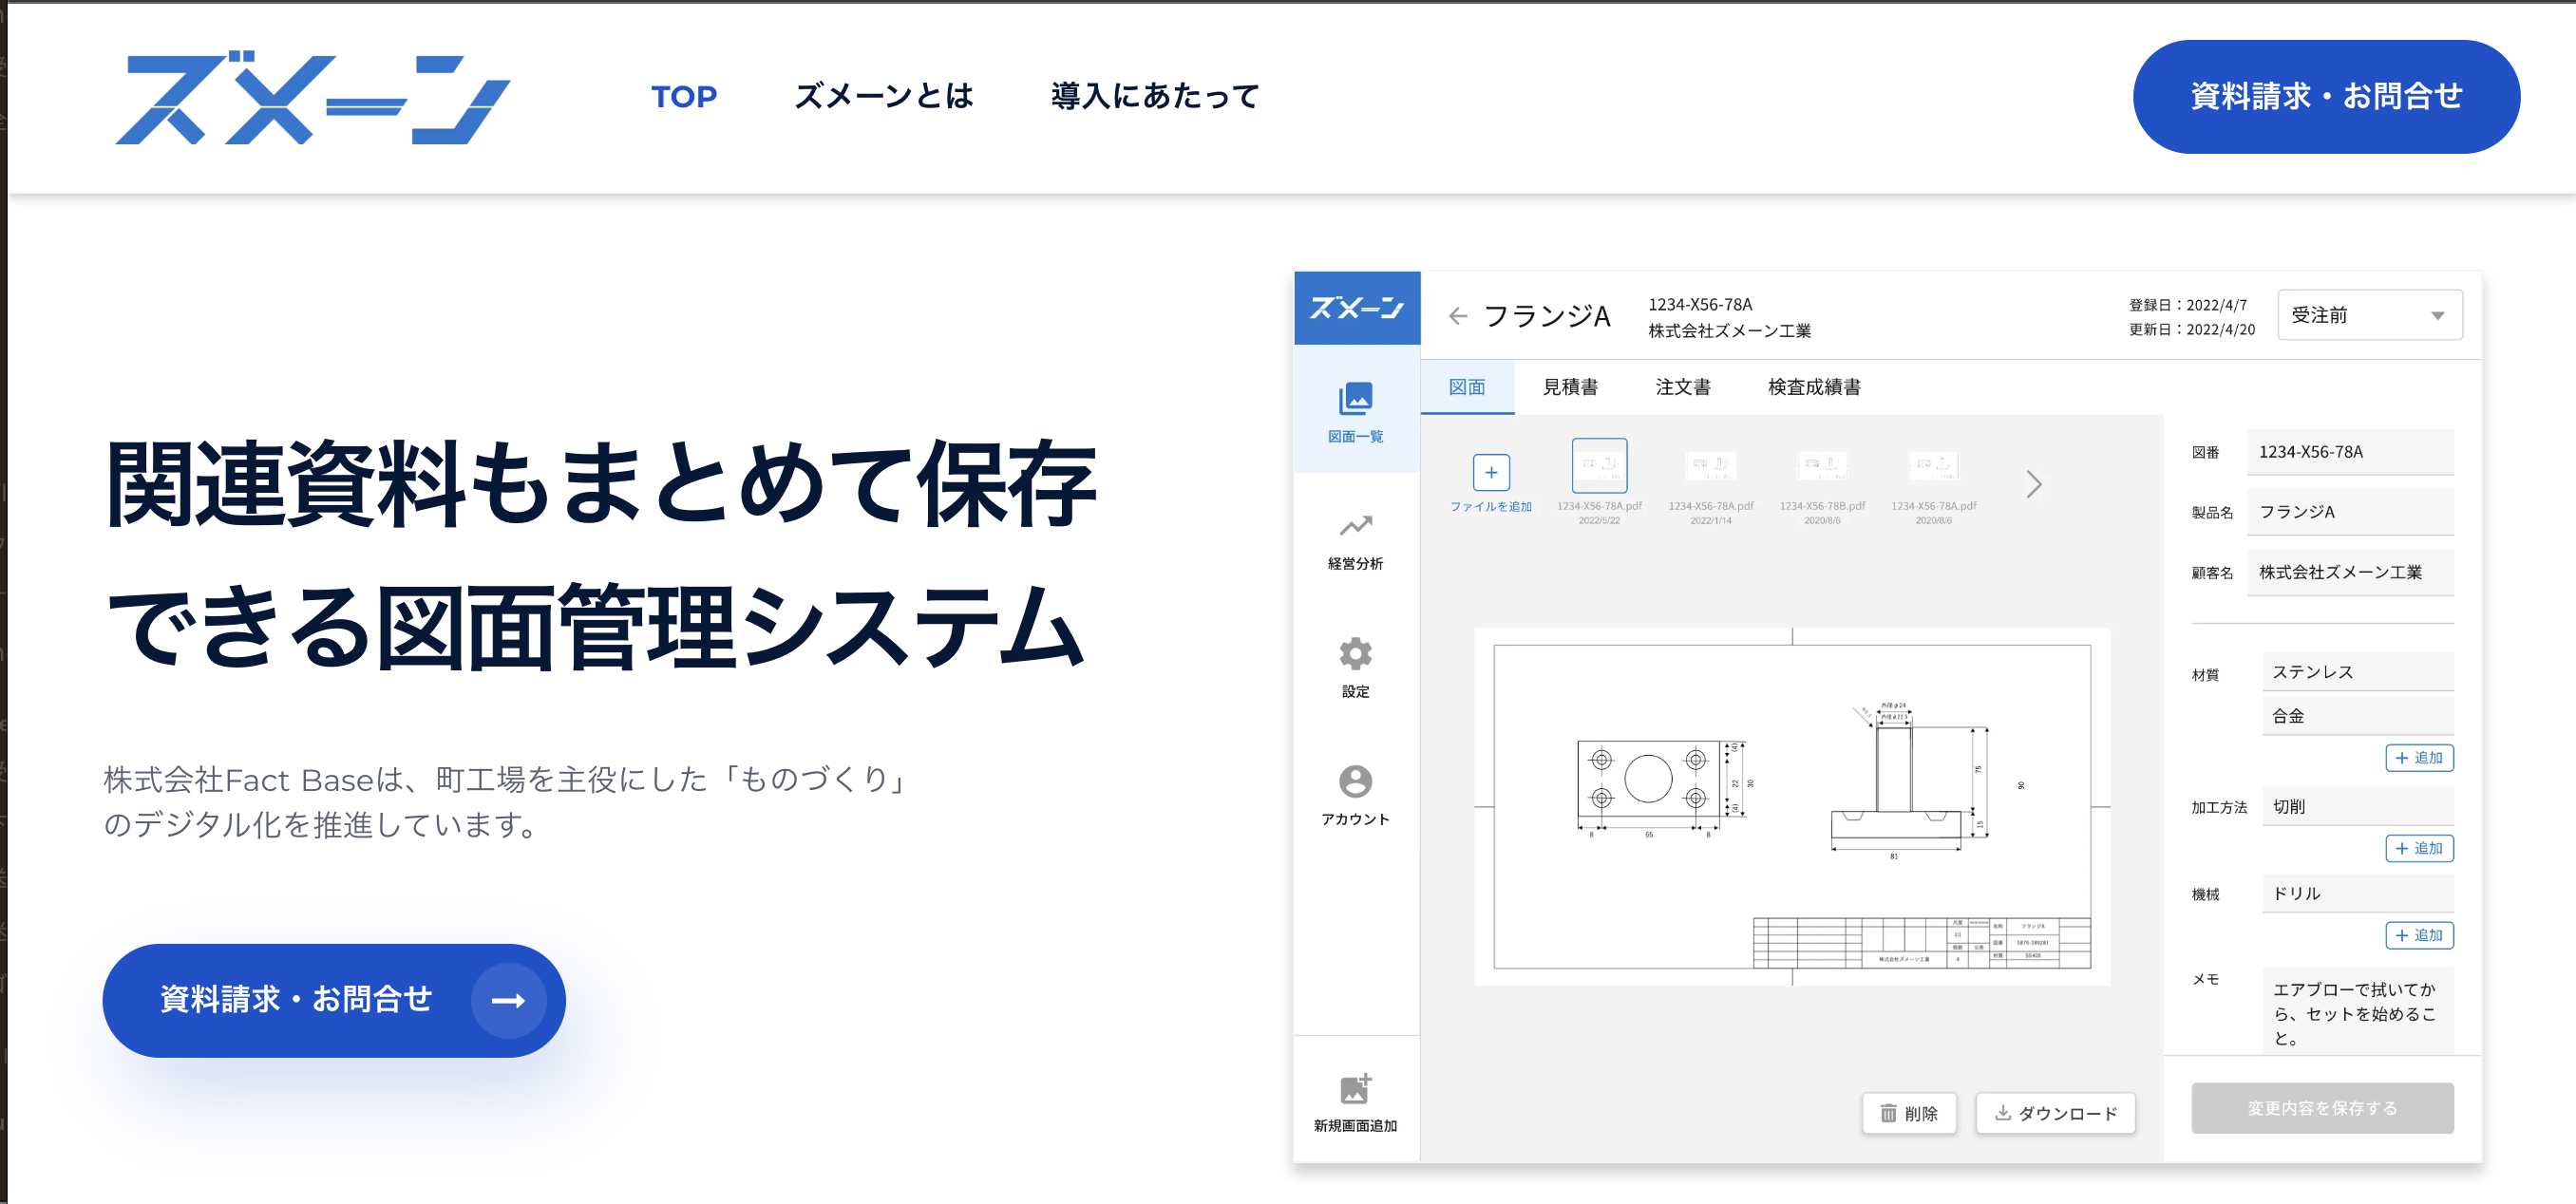Click the 変更内容を保存する button
2576x1204 pixels.
(2322, 1108)
